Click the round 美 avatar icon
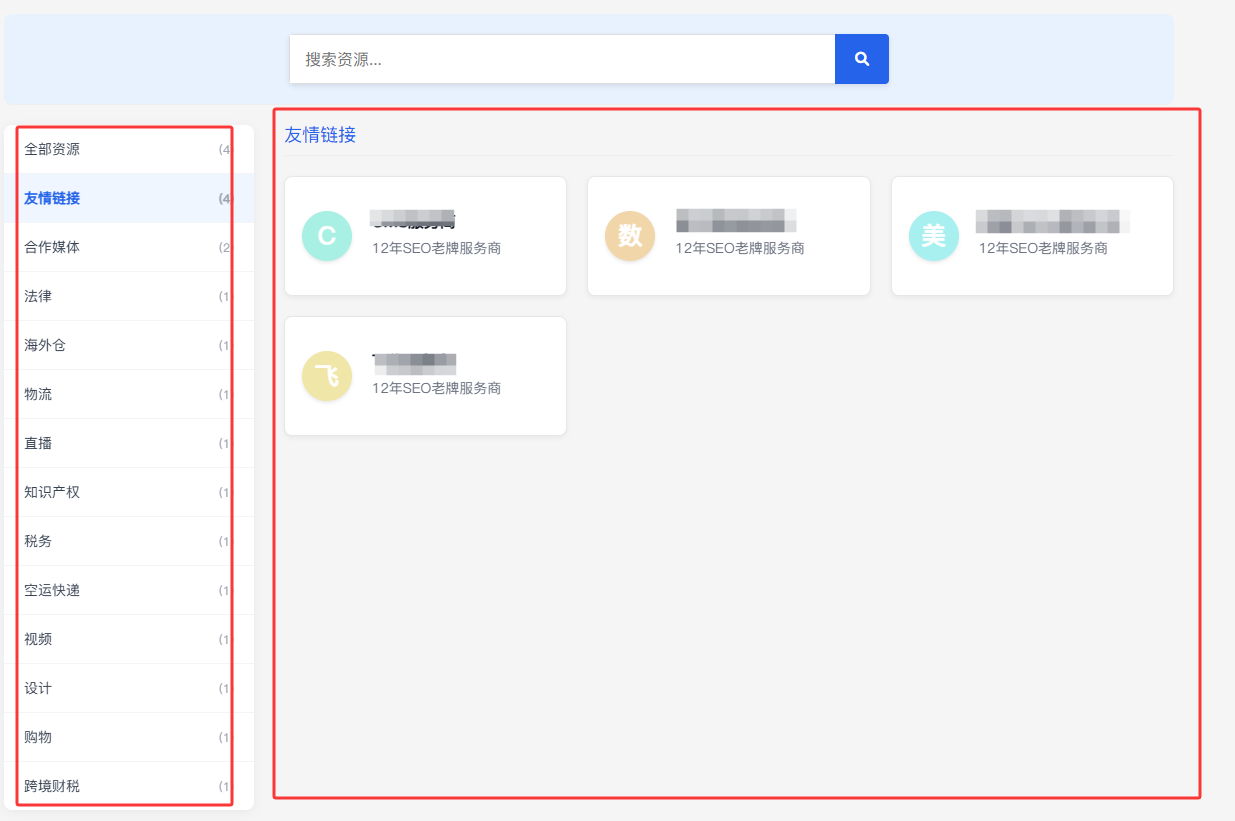This screenshot has width=1235, height=821. tap(934, 236)
